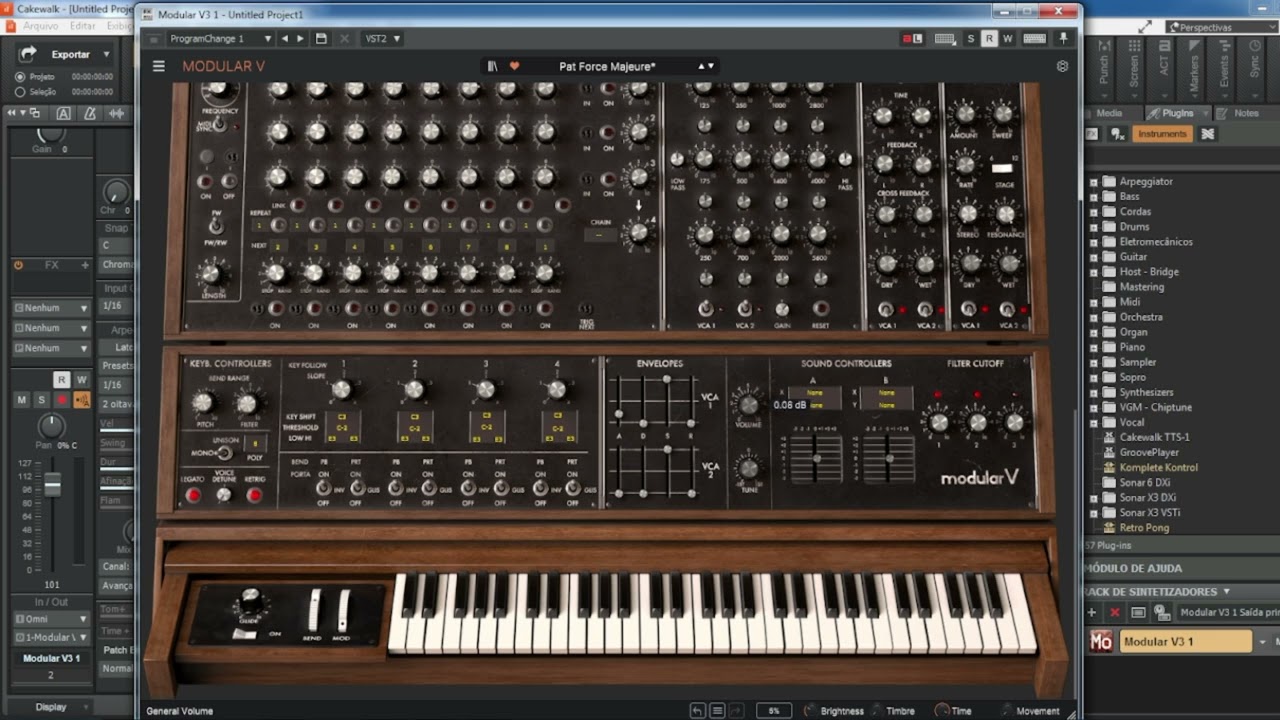Pin the Modular V3 plugin window
Screen dimensions: 1280x720
[x=1063, y=38]
